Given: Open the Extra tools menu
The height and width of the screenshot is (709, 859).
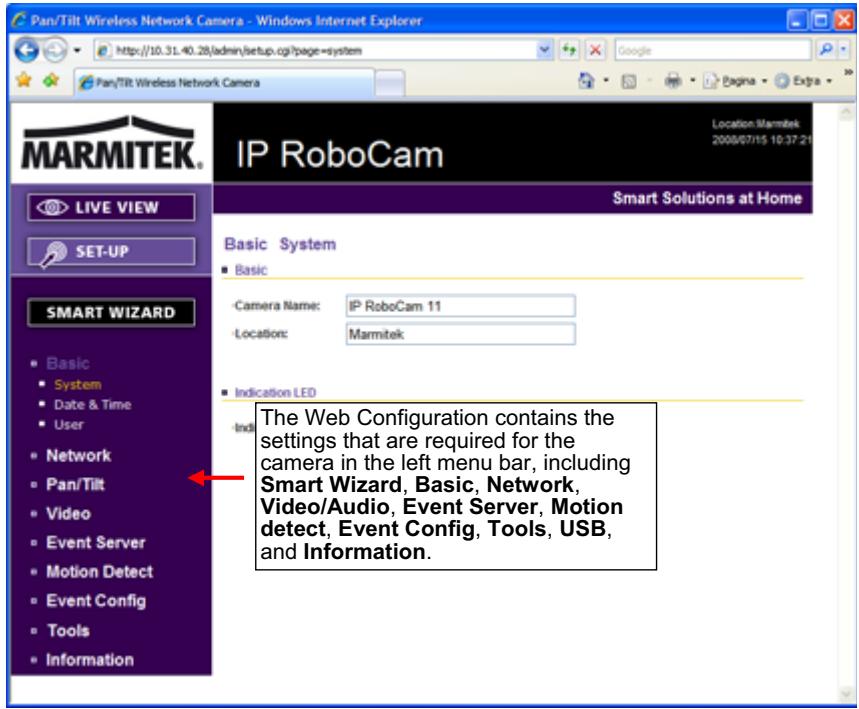Looking at the screenshot, I should [x=804, y=81].
